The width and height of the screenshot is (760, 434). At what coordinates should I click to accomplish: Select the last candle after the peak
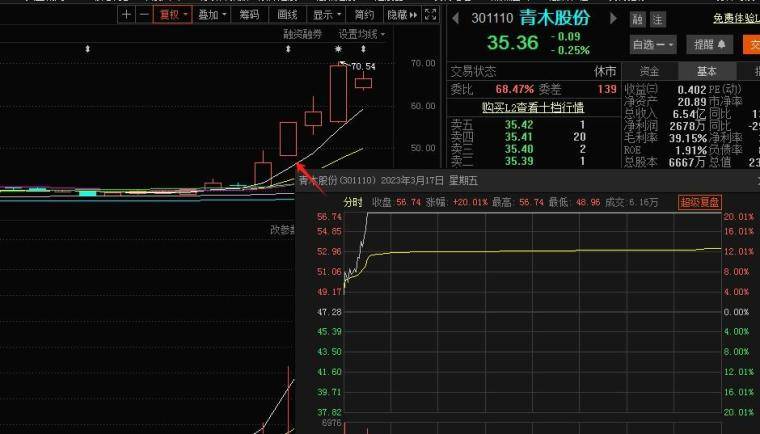click(364, 82)
